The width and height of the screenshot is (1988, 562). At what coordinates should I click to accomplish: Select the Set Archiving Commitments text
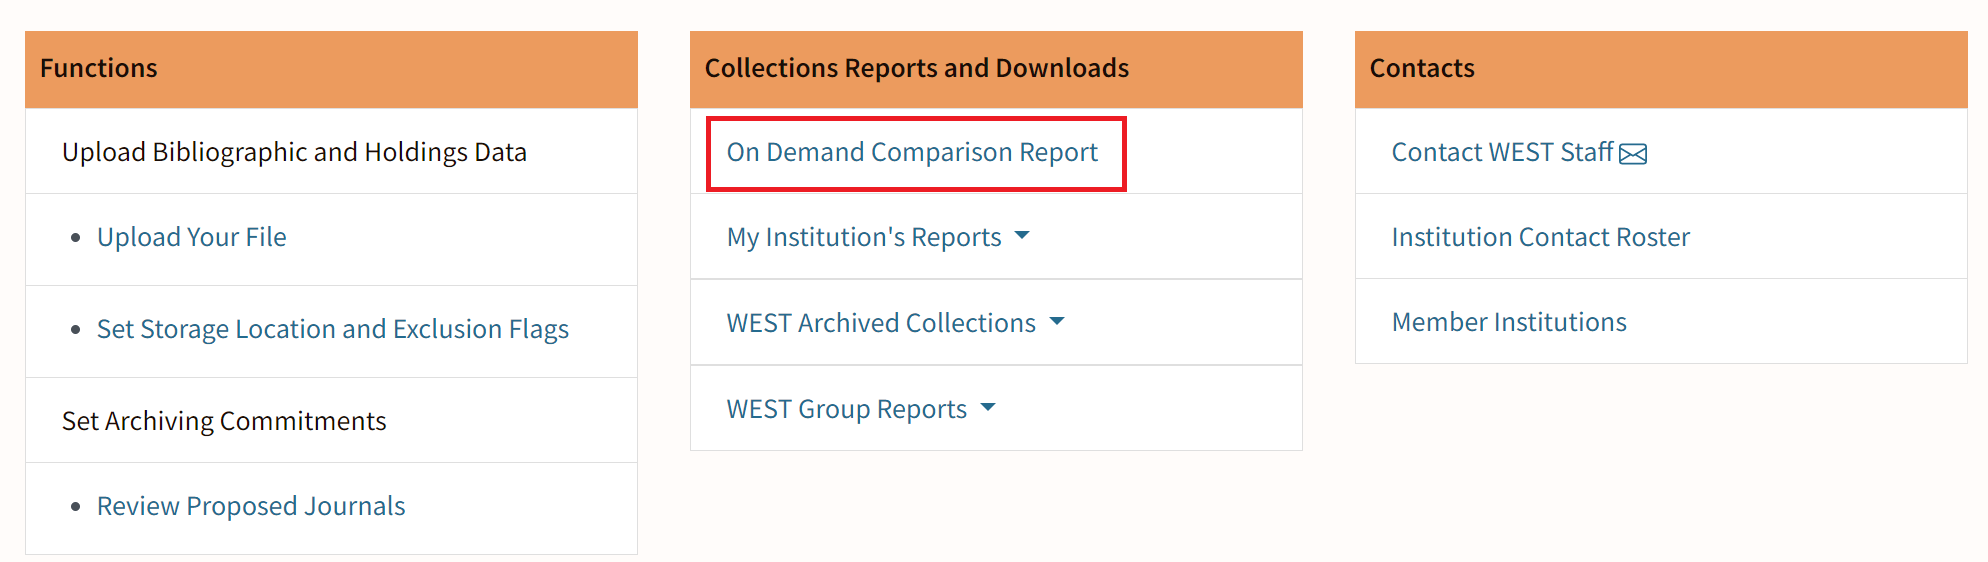pos(224,421)
